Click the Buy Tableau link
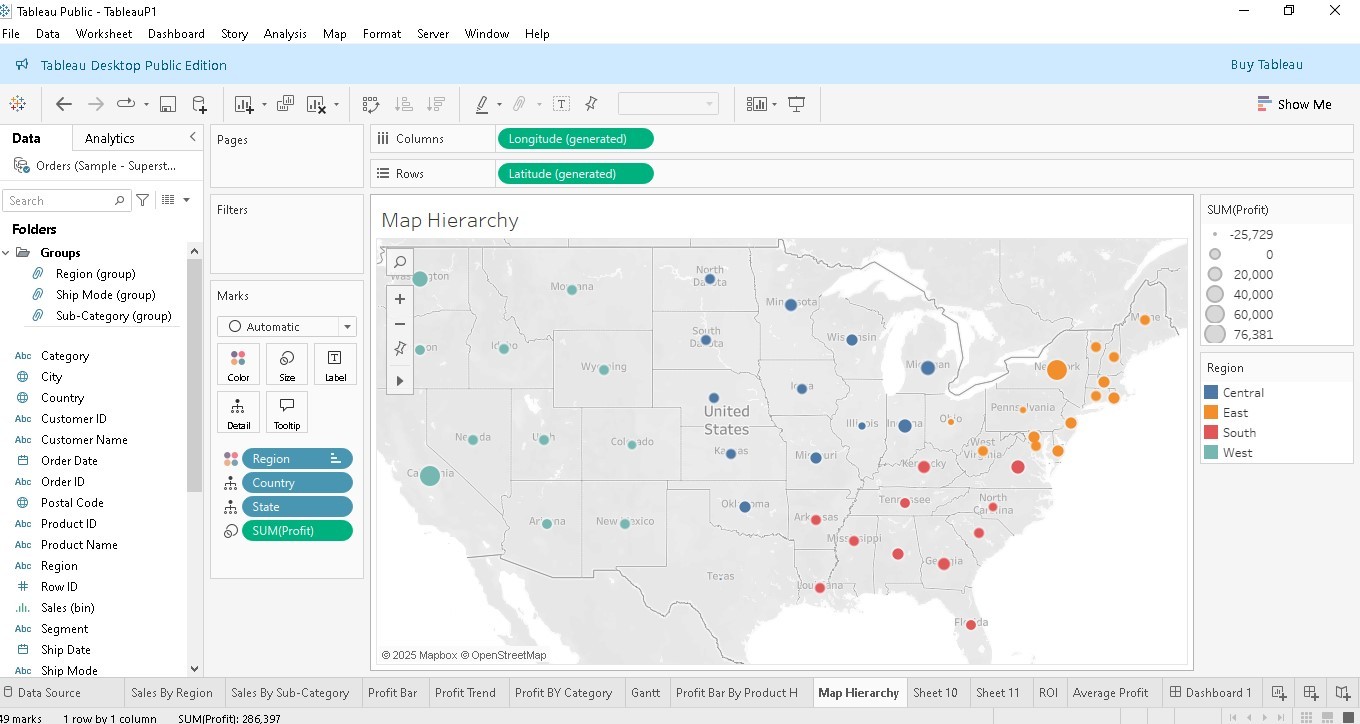 (1266, 63)
